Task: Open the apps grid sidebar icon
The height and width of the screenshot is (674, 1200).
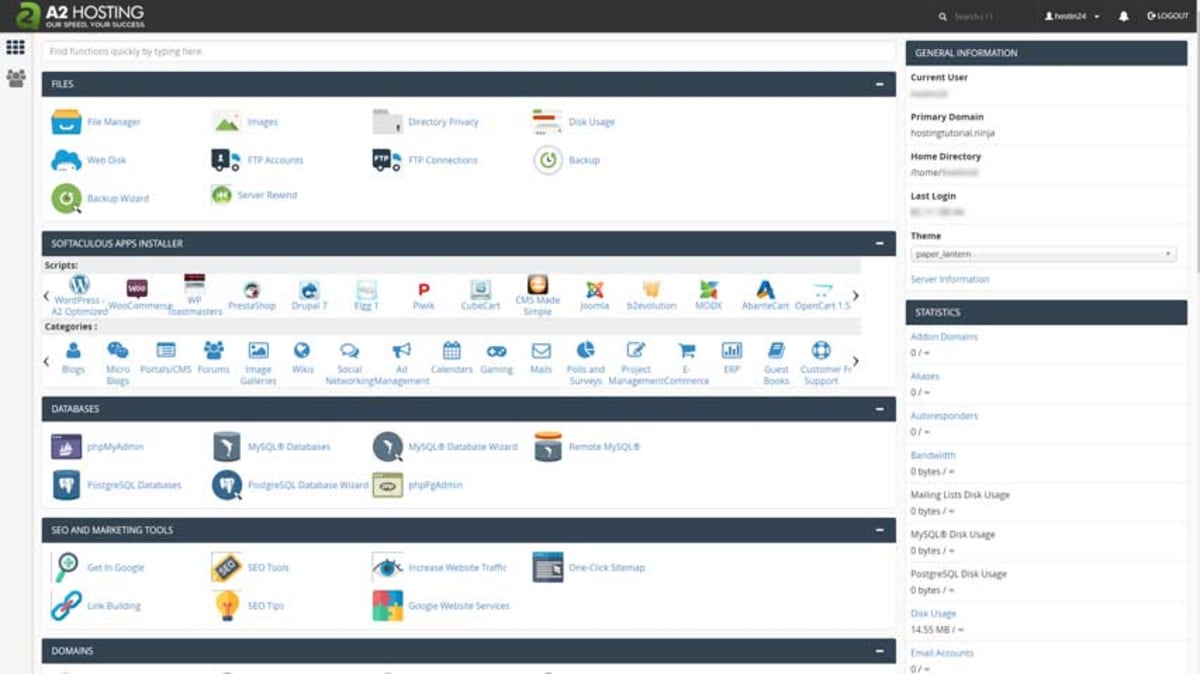Action: tap(15, 47)
